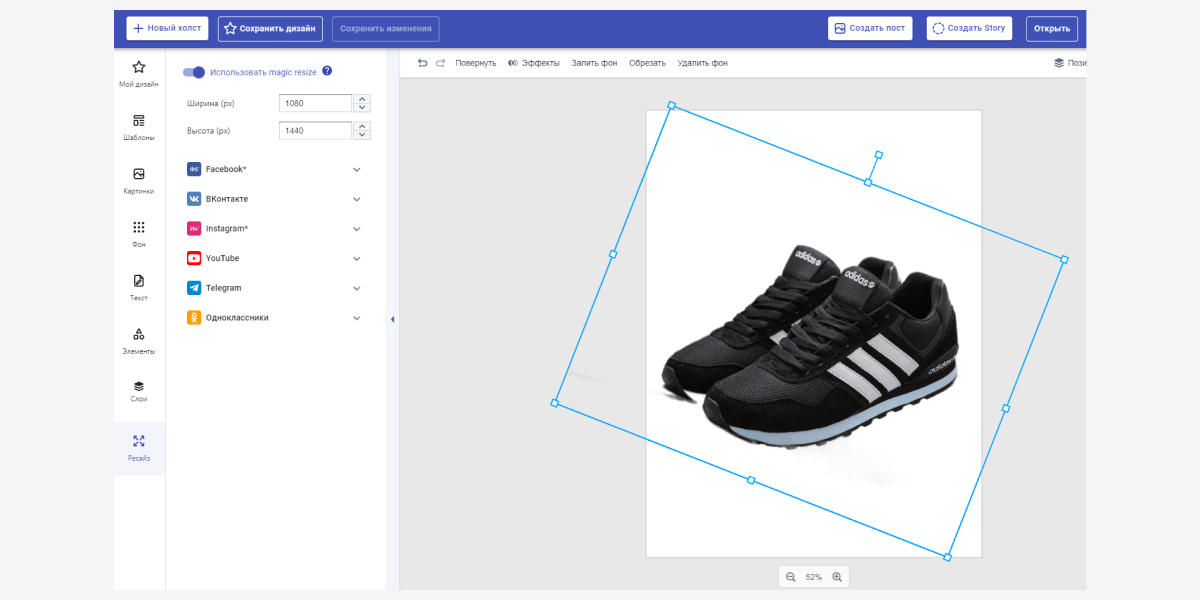
Task: Click Эффекты in the image toolbar
Action: click(x=534, y=63)
